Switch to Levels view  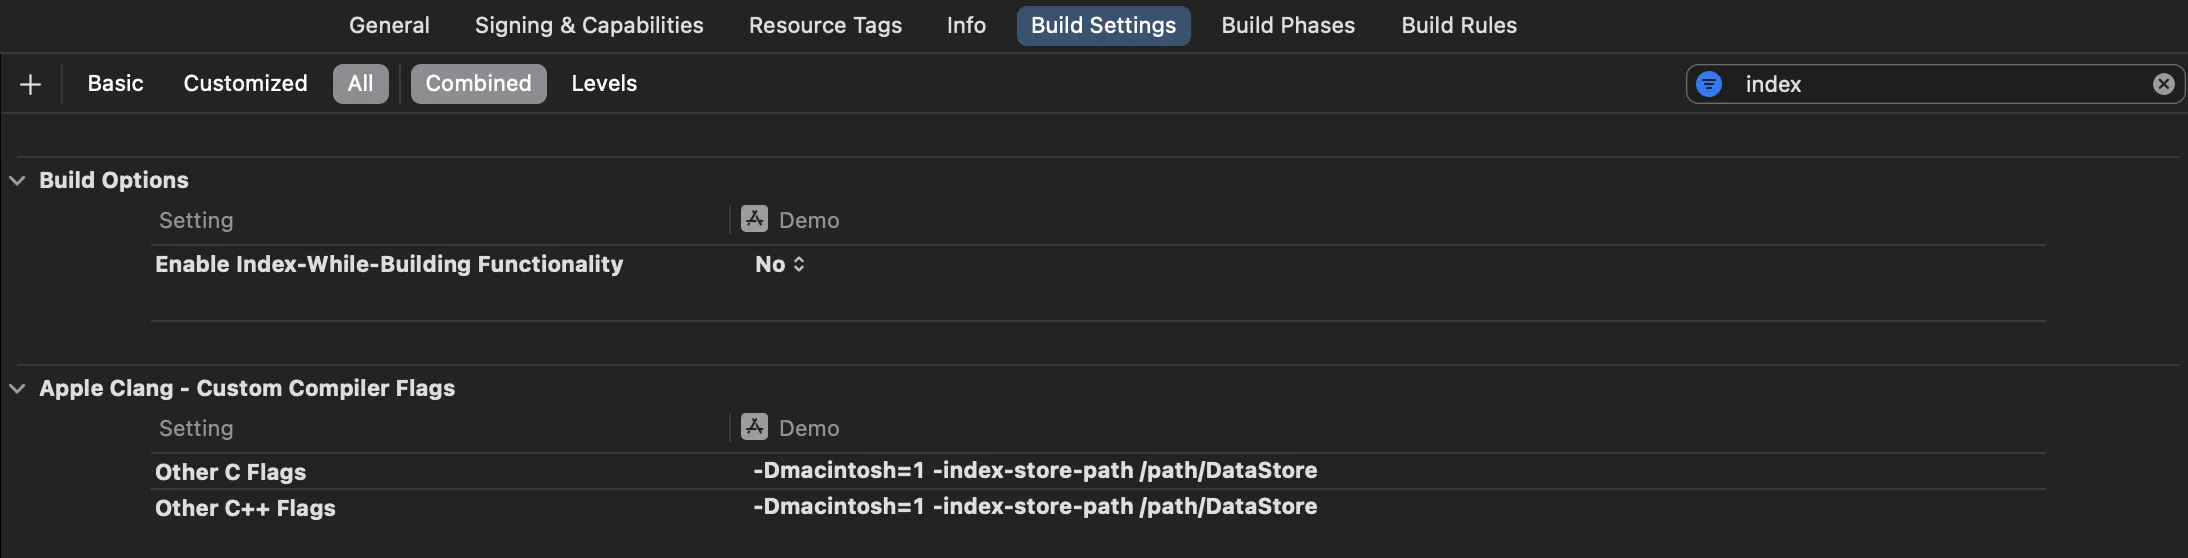[x=604, y=84]
